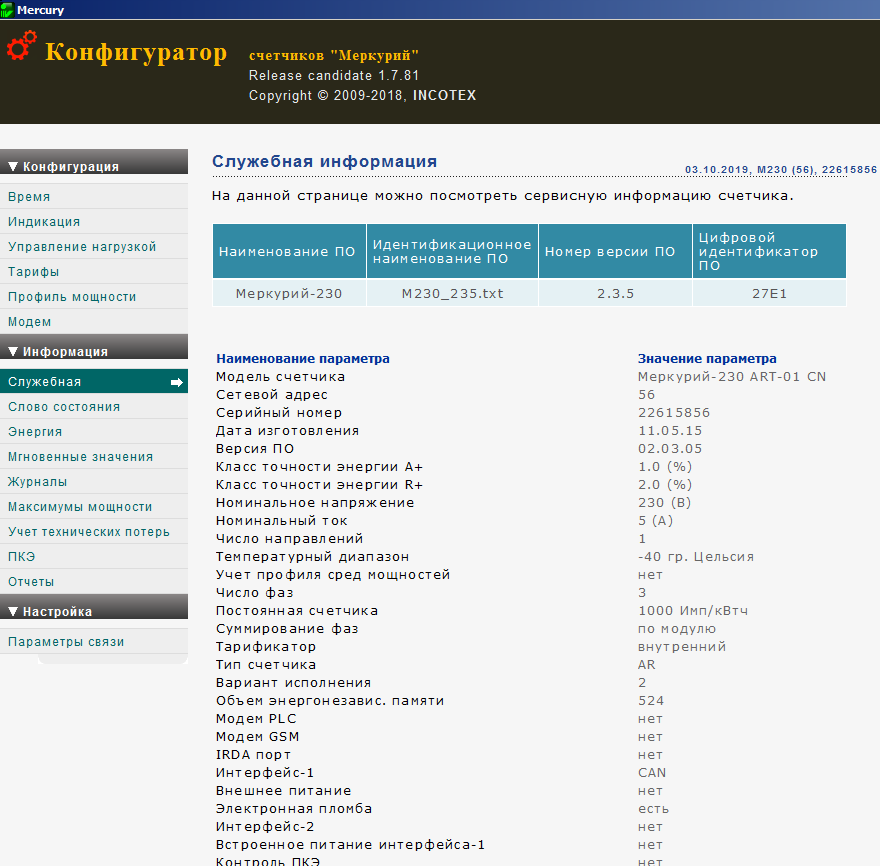Screen dimensions: 880x866
Task: Select the Меркурий-230 ART-01 CN value
Action: click(x=732, y=377)
